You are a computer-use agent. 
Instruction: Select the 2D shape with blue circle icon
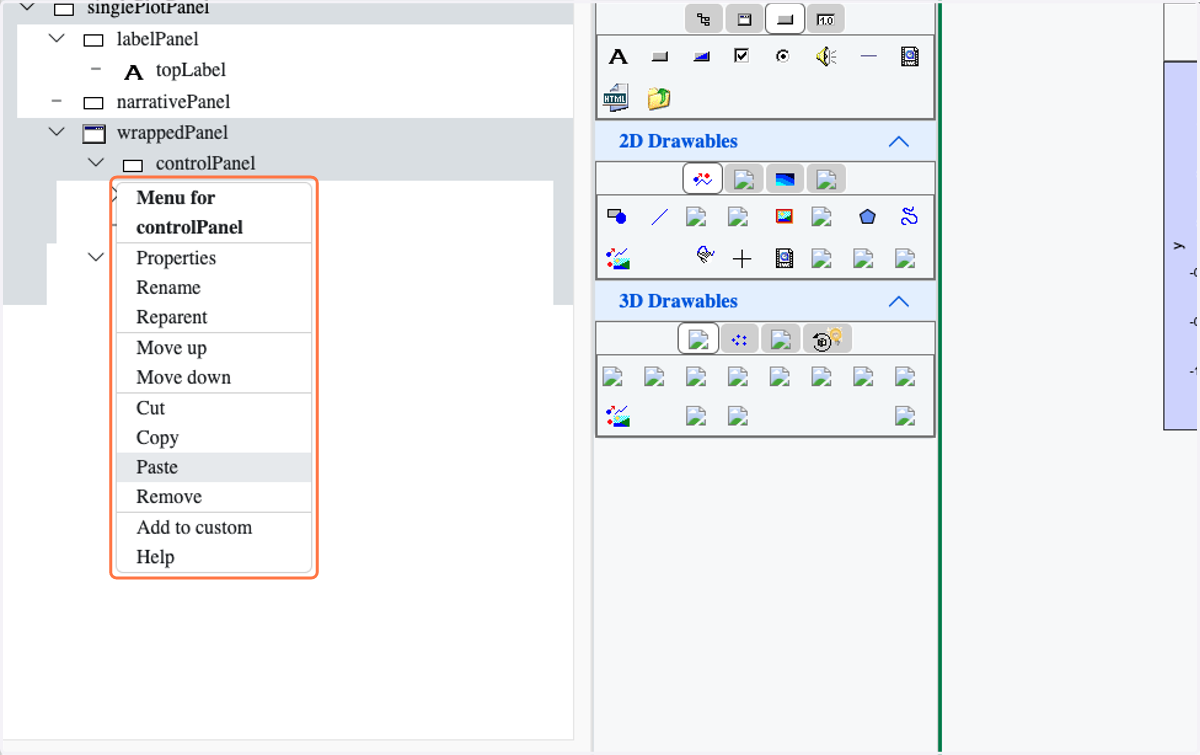tap(617, 216)
